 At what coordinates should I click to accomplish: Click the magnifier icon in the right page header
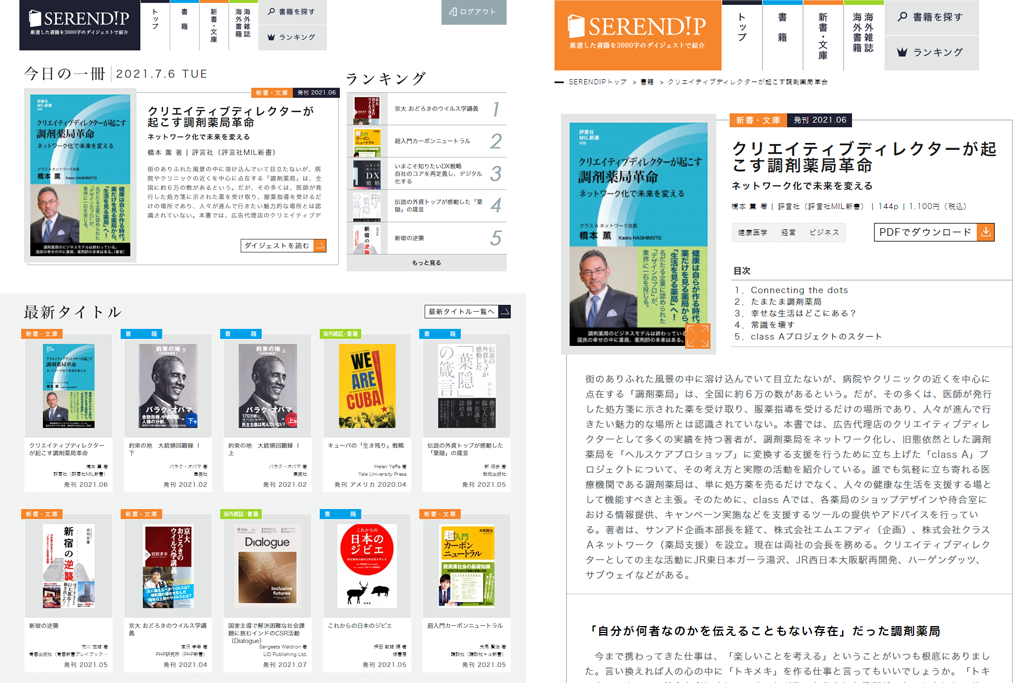point(902,17)
